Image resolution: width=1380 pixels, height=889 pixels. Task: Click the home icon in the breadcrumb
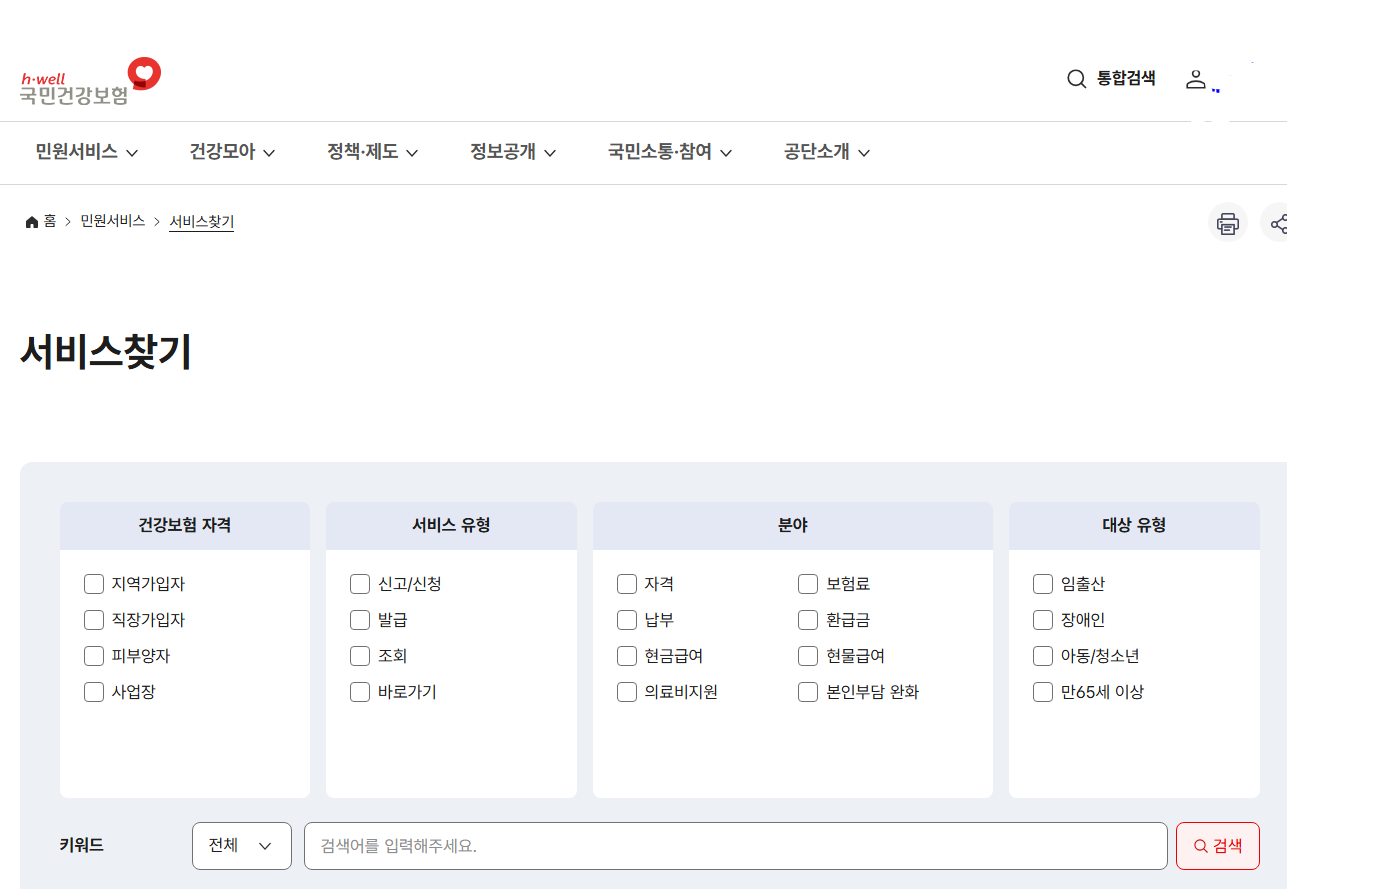pyautogui.click(x=30, y=221)
